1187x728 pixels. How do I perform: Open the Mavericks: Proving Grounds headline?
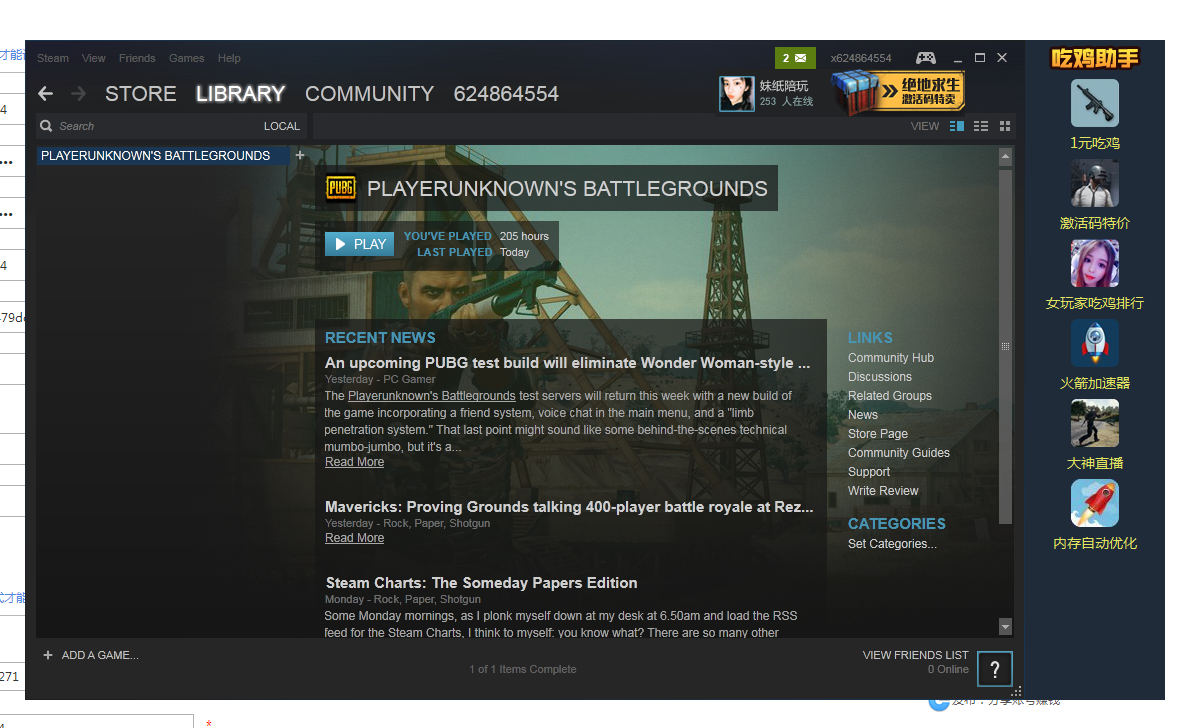tap(569, 507)
